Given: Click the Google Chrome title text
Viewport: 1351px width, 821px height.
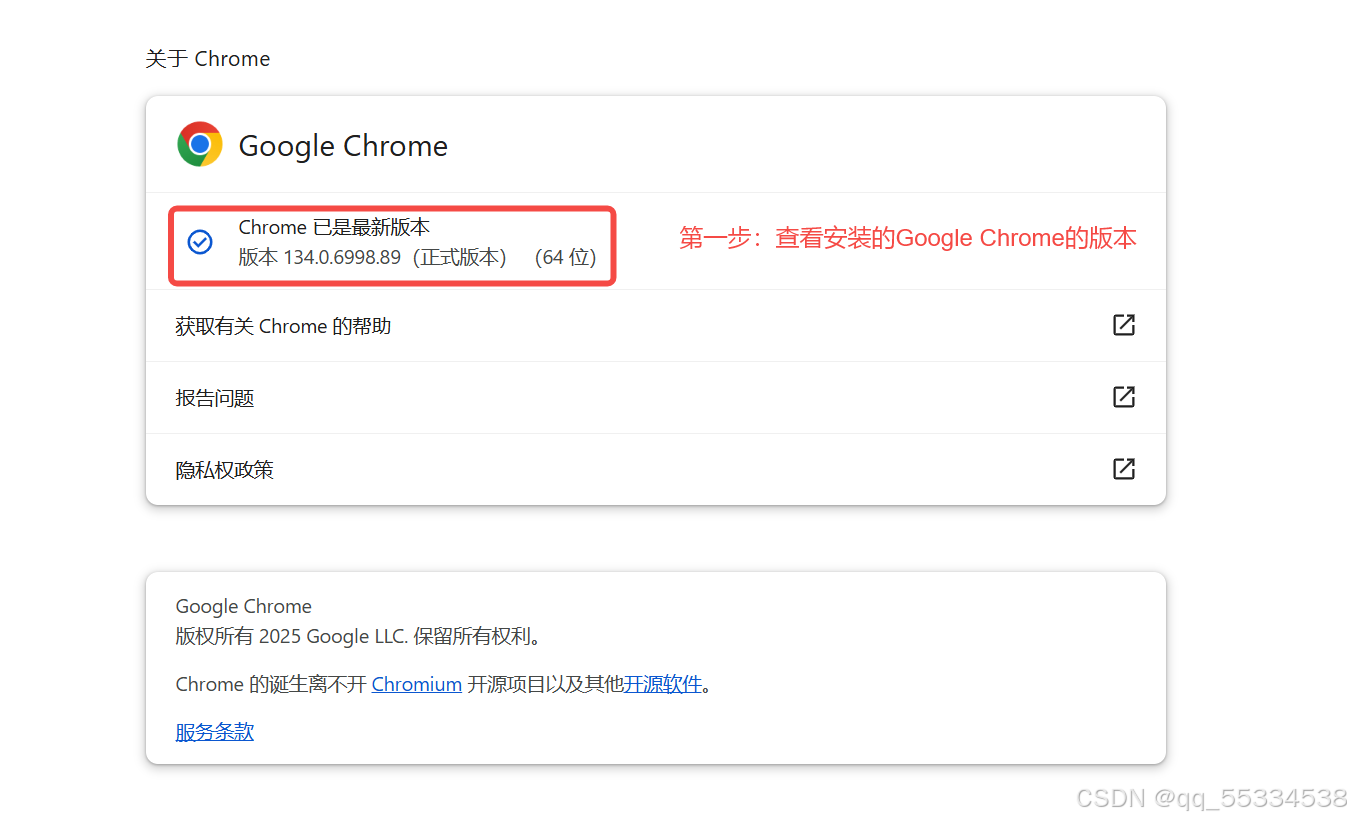Looking at the screenshot, I should [343, 146].
